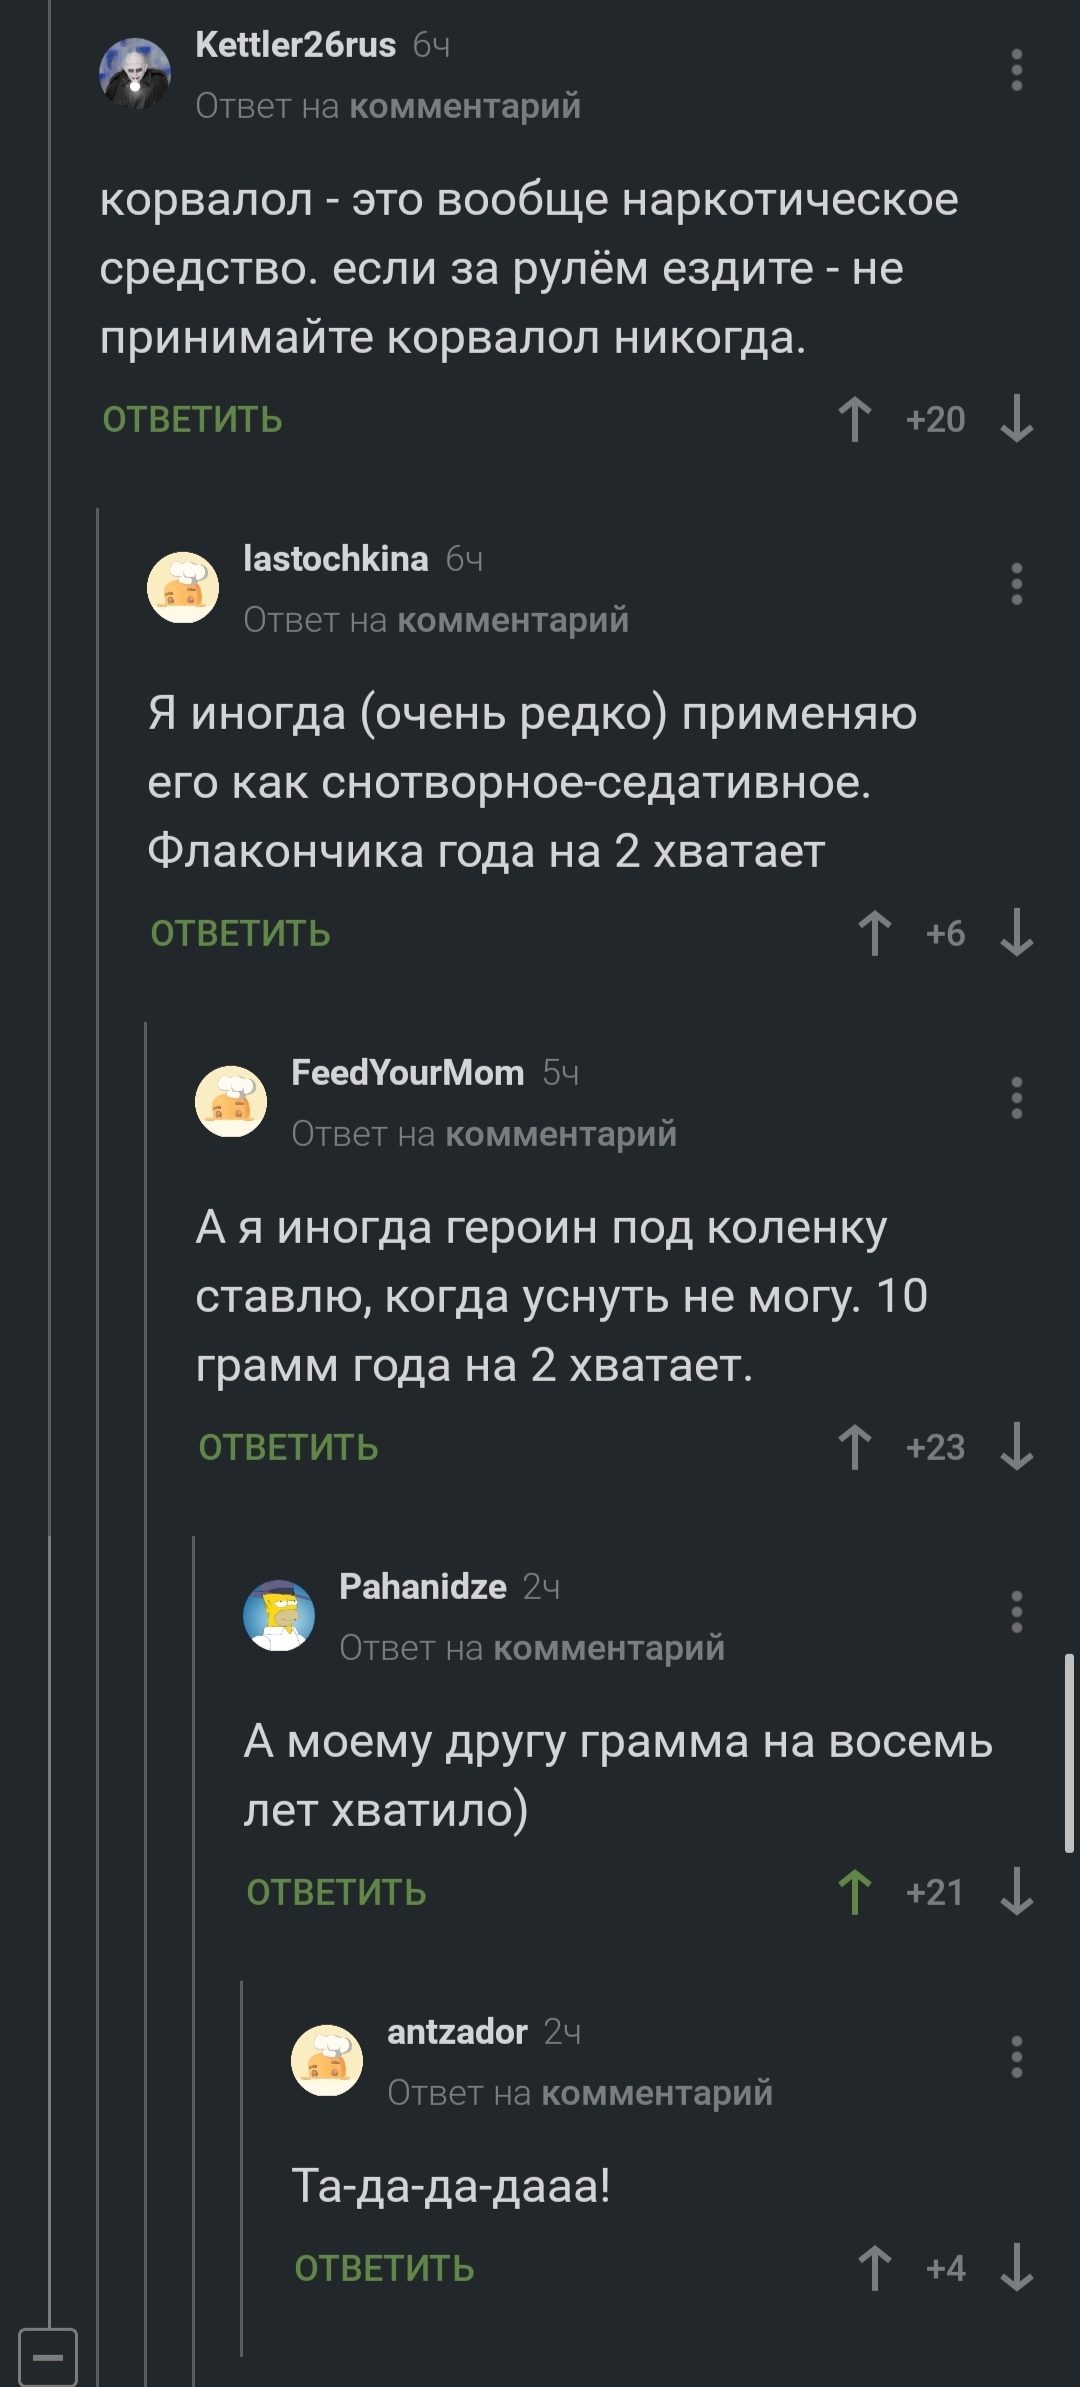Upvote lastochkina's comment
Screen dimensions: 1080x2387
point(875,933)
